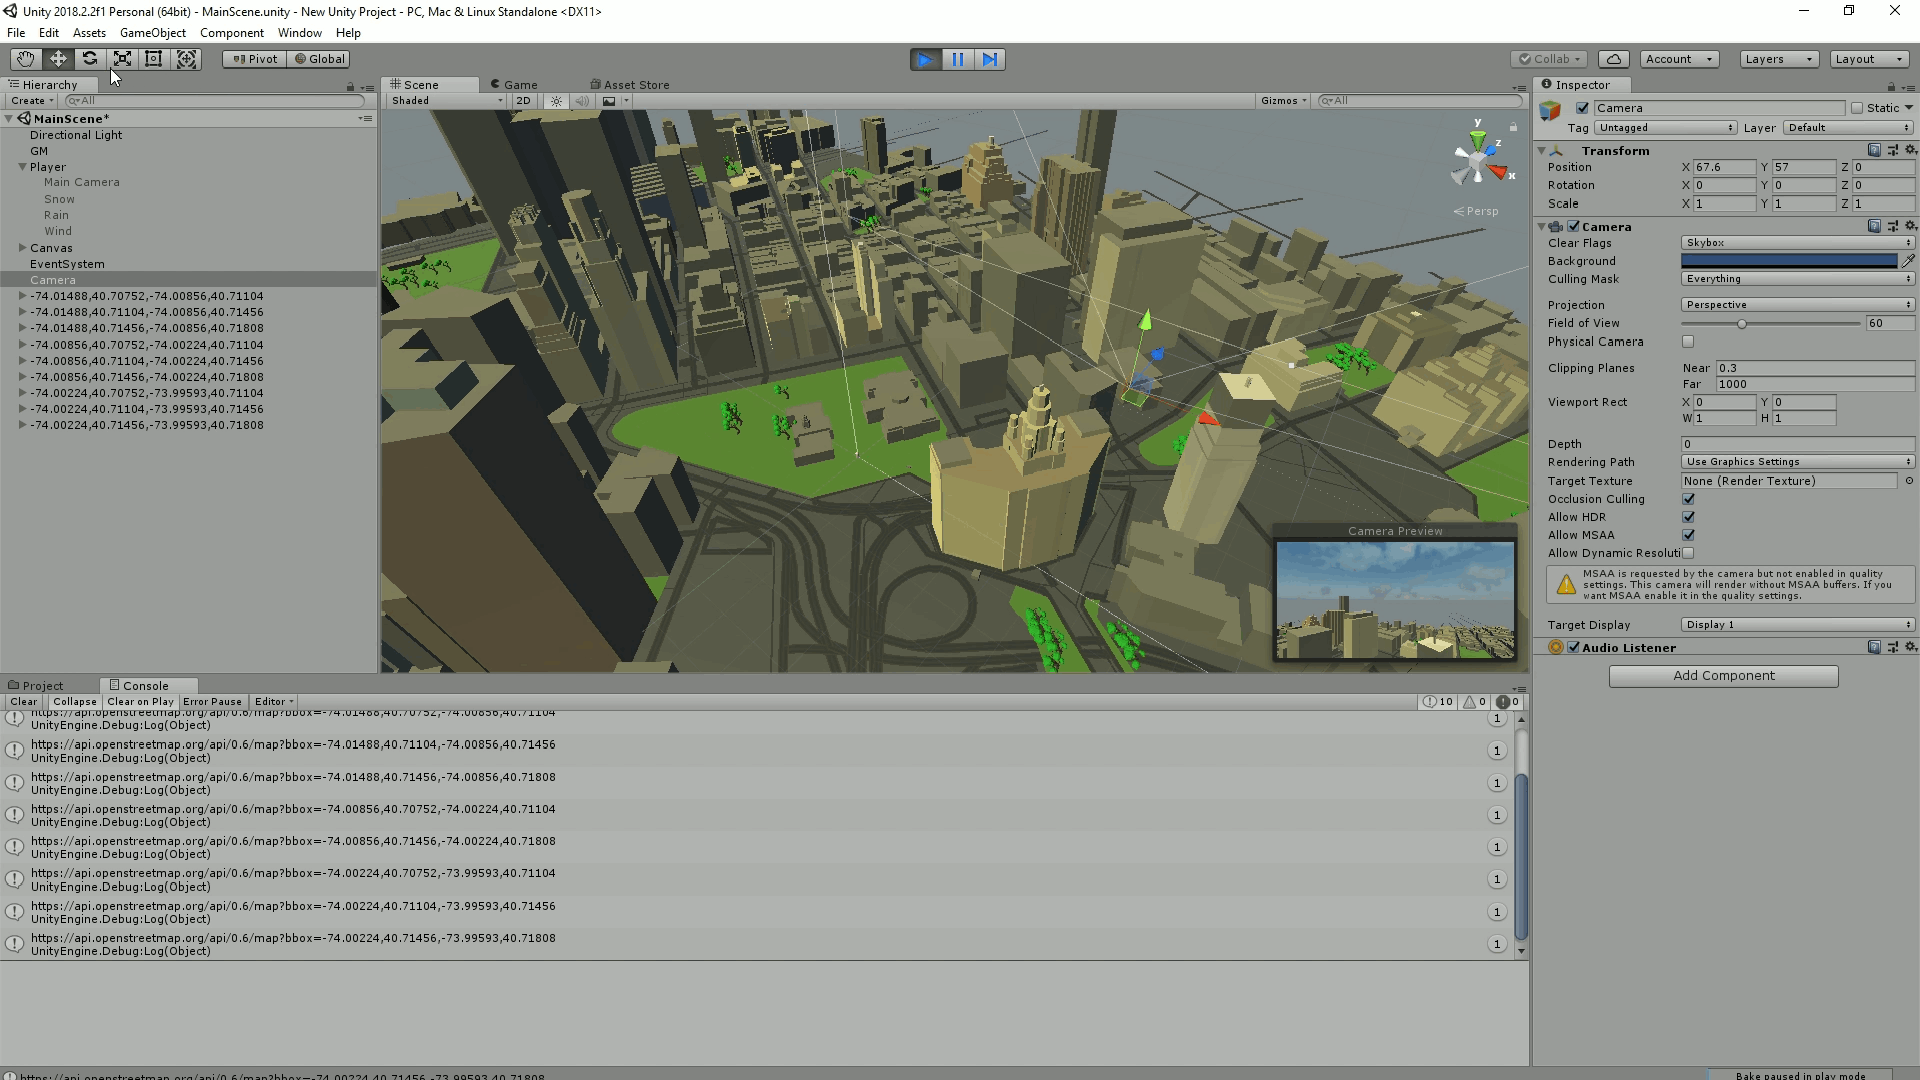The width and height of the screenshot is (1920, 1080).
Task: Toggle Camera object active checkbox
Action: pyautogui.click(x=1582, y=108)
